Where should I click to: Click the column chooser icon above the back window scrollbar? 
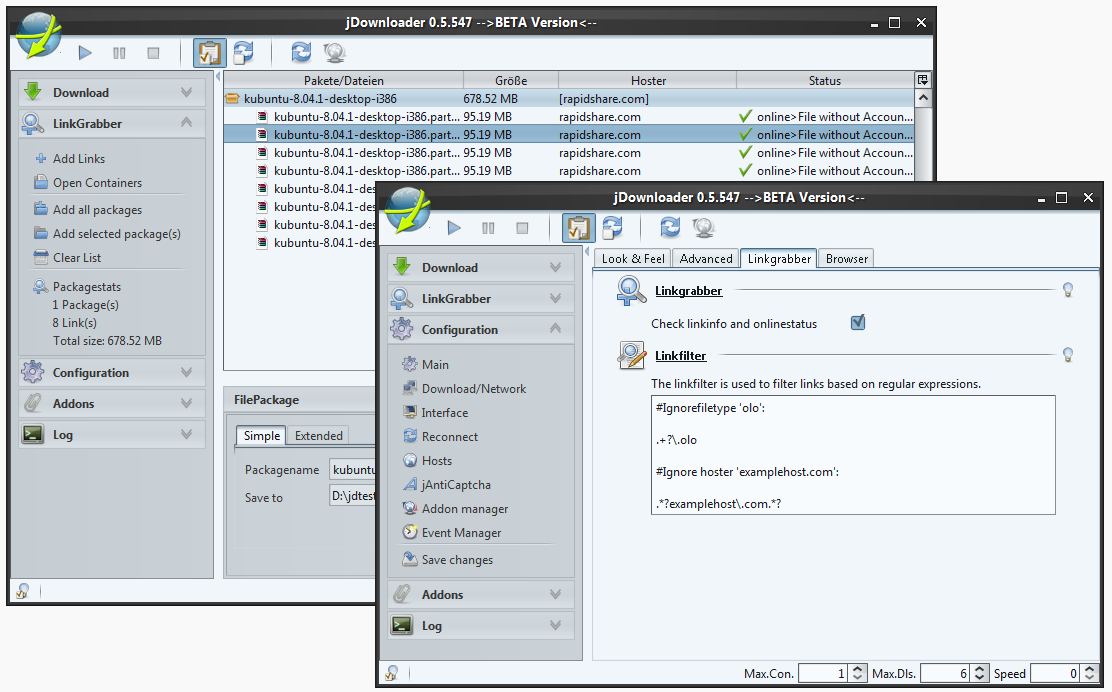point(923,79)
